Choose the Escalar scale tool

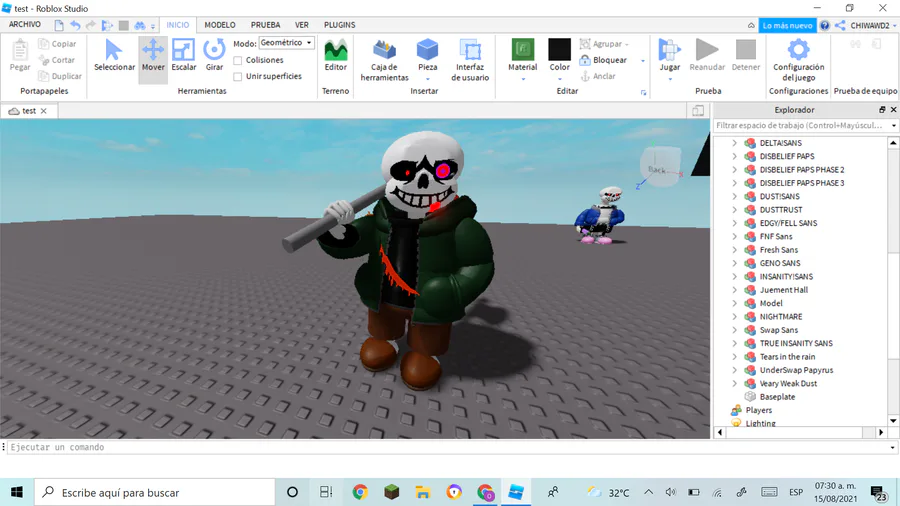[x=184, y=56]
